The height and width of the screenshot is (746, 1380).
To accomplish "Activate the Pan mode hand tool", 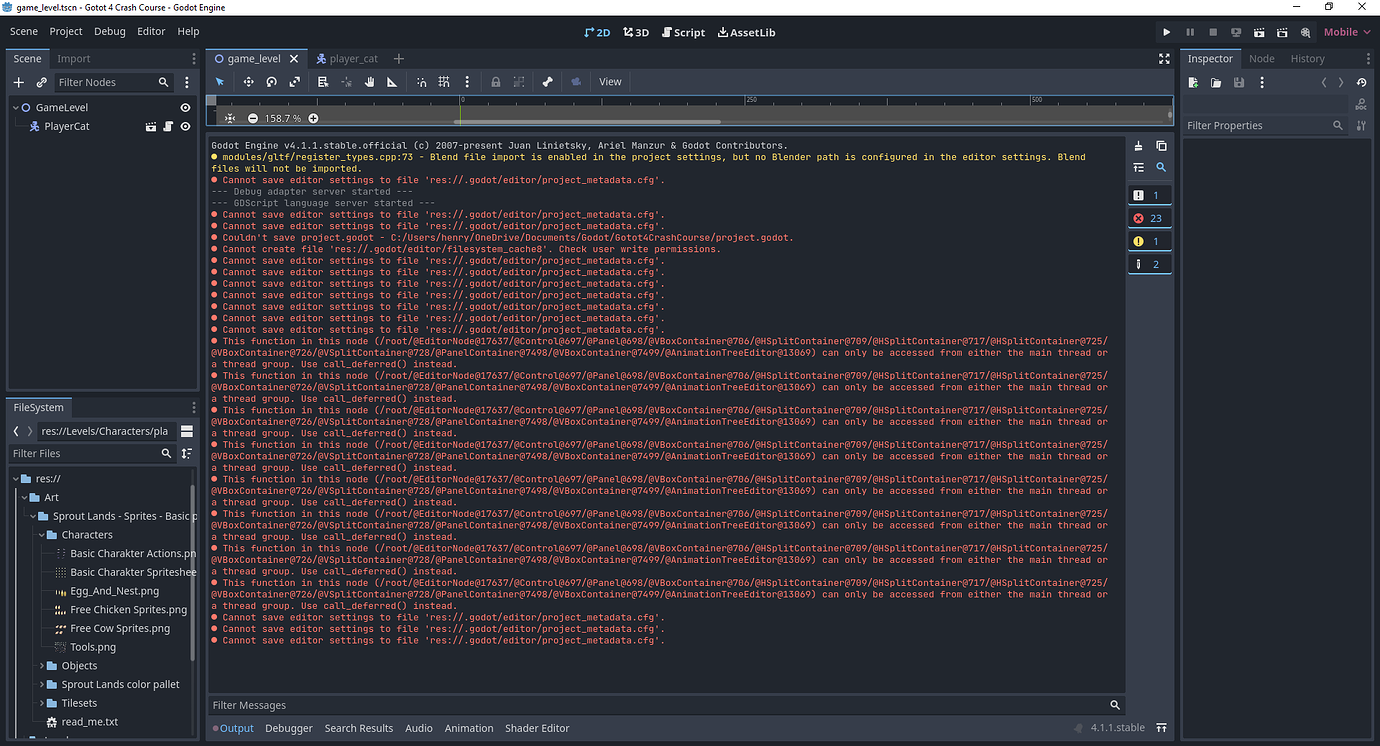I will point(369,82).
